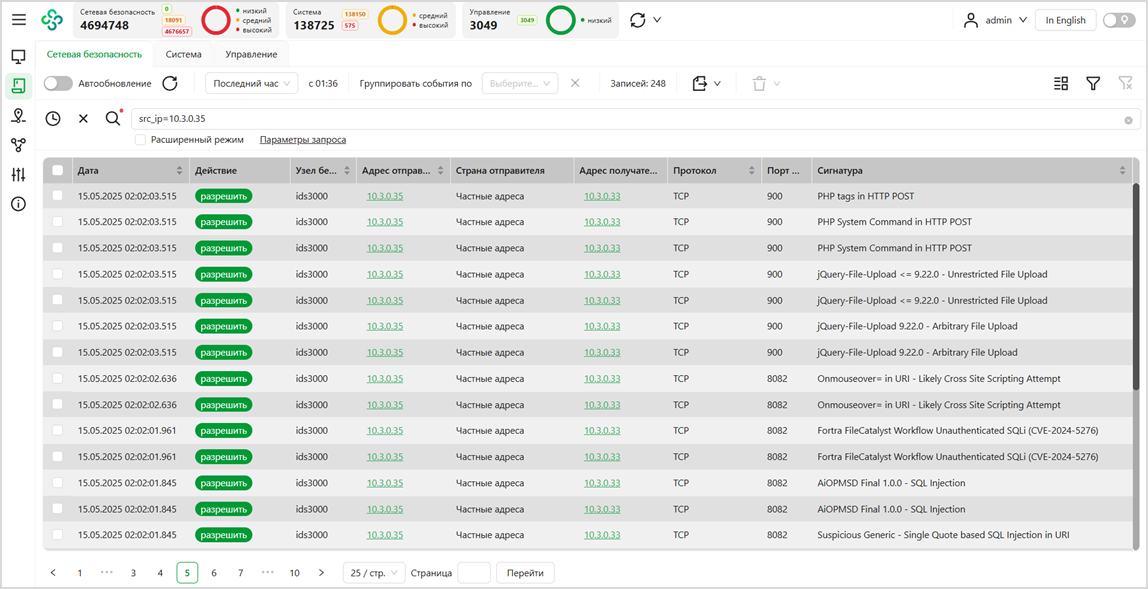Click the Параметры запроса link
Screen dimensions: 1148x589
(303, 140)
